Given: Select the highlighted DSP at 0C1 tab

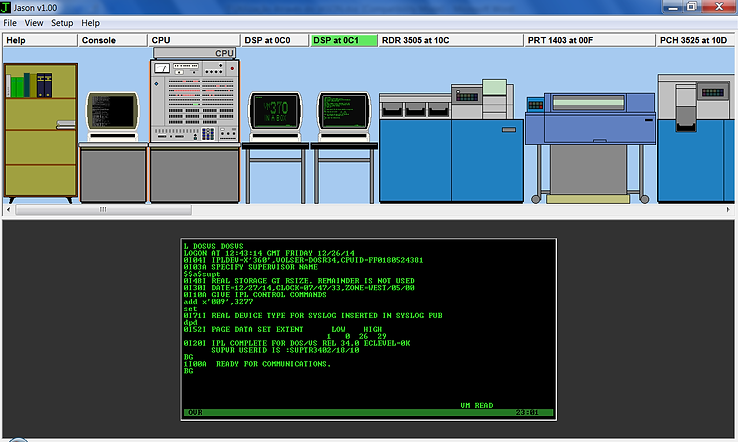Looking at the screenshot, I should (344, 40).
